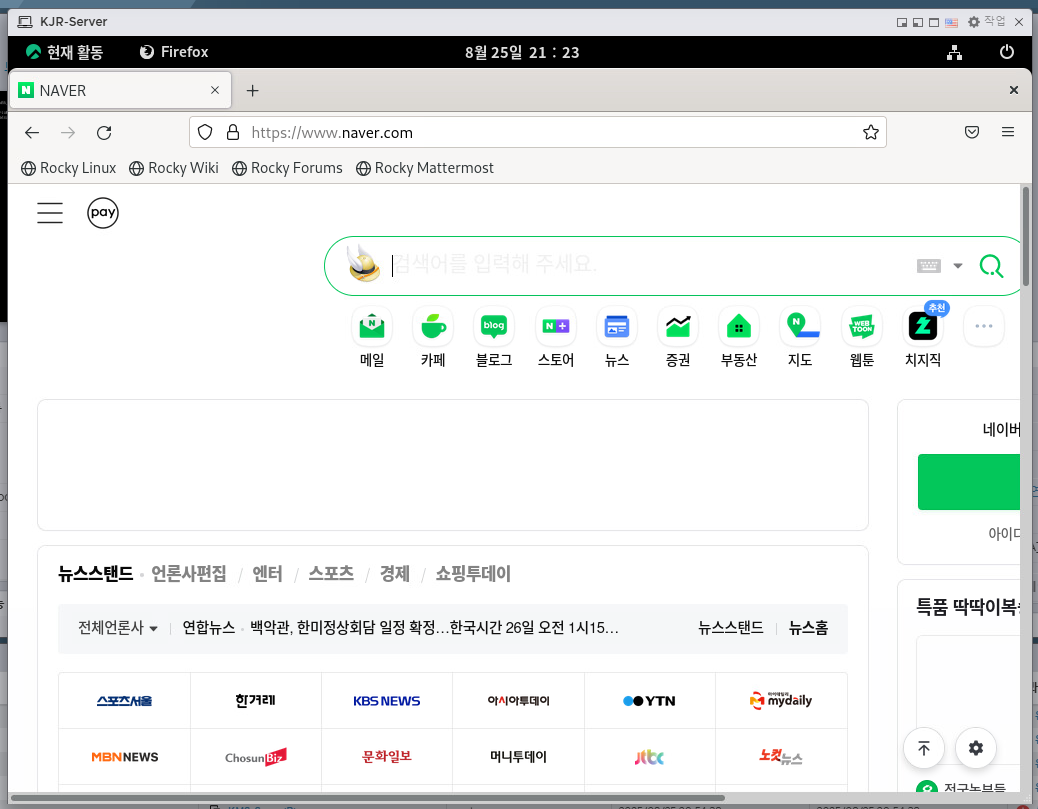Viewport: 1038px width, 809px height.
Task: Open the Real Estate (부동산) shortcut icon
Action: 739,326
